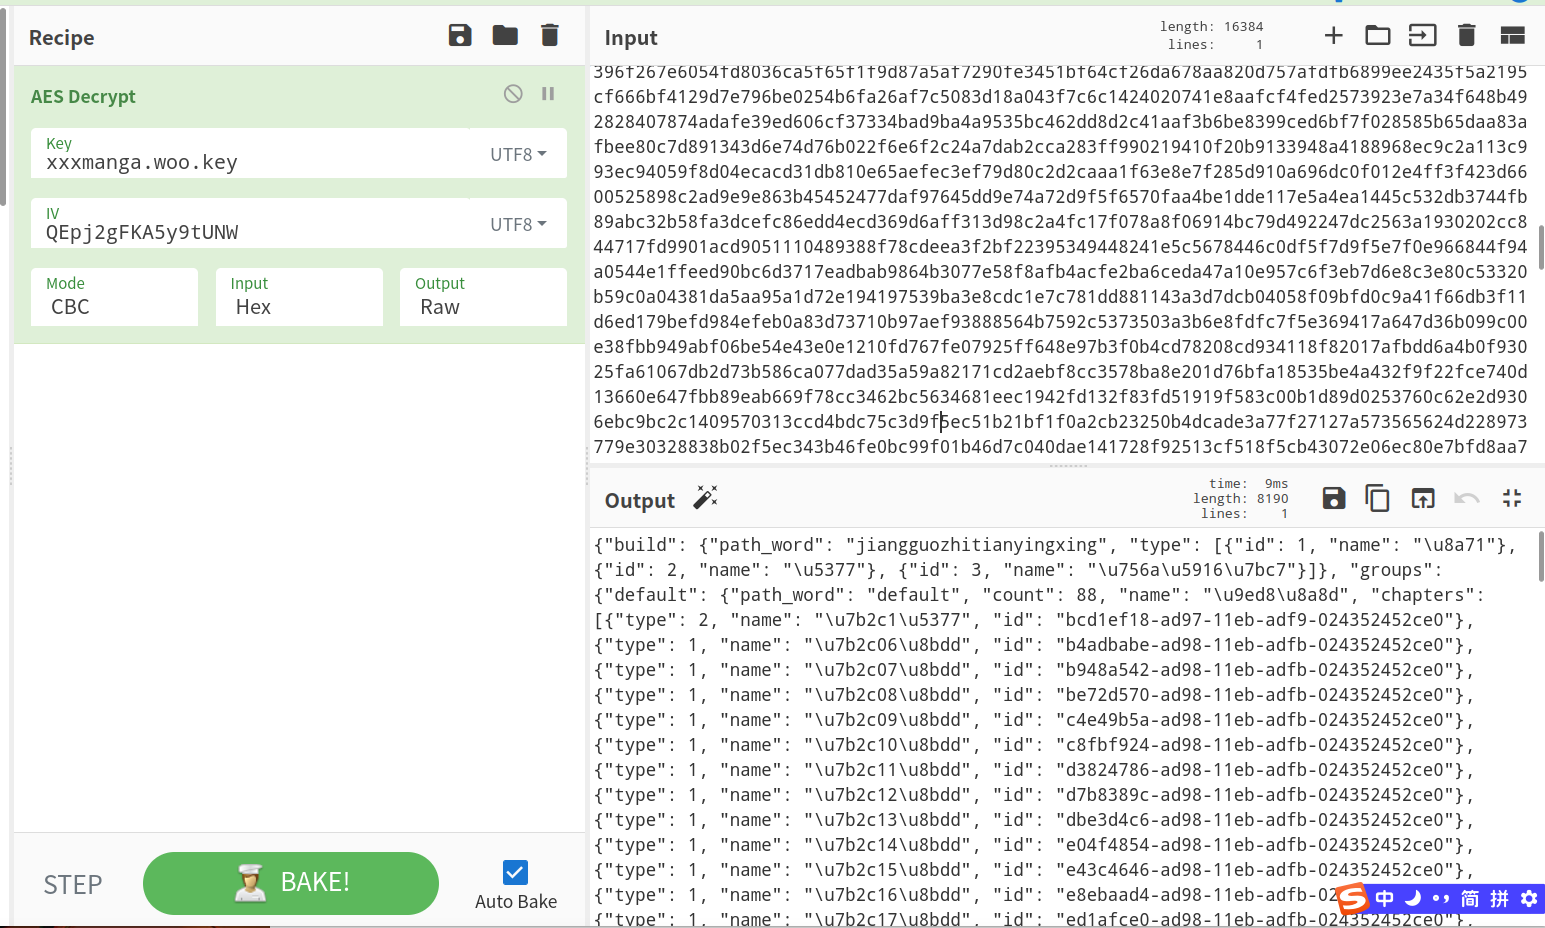
Task: Expand the Mode CBC dropdown
Action: pos(114,297)
